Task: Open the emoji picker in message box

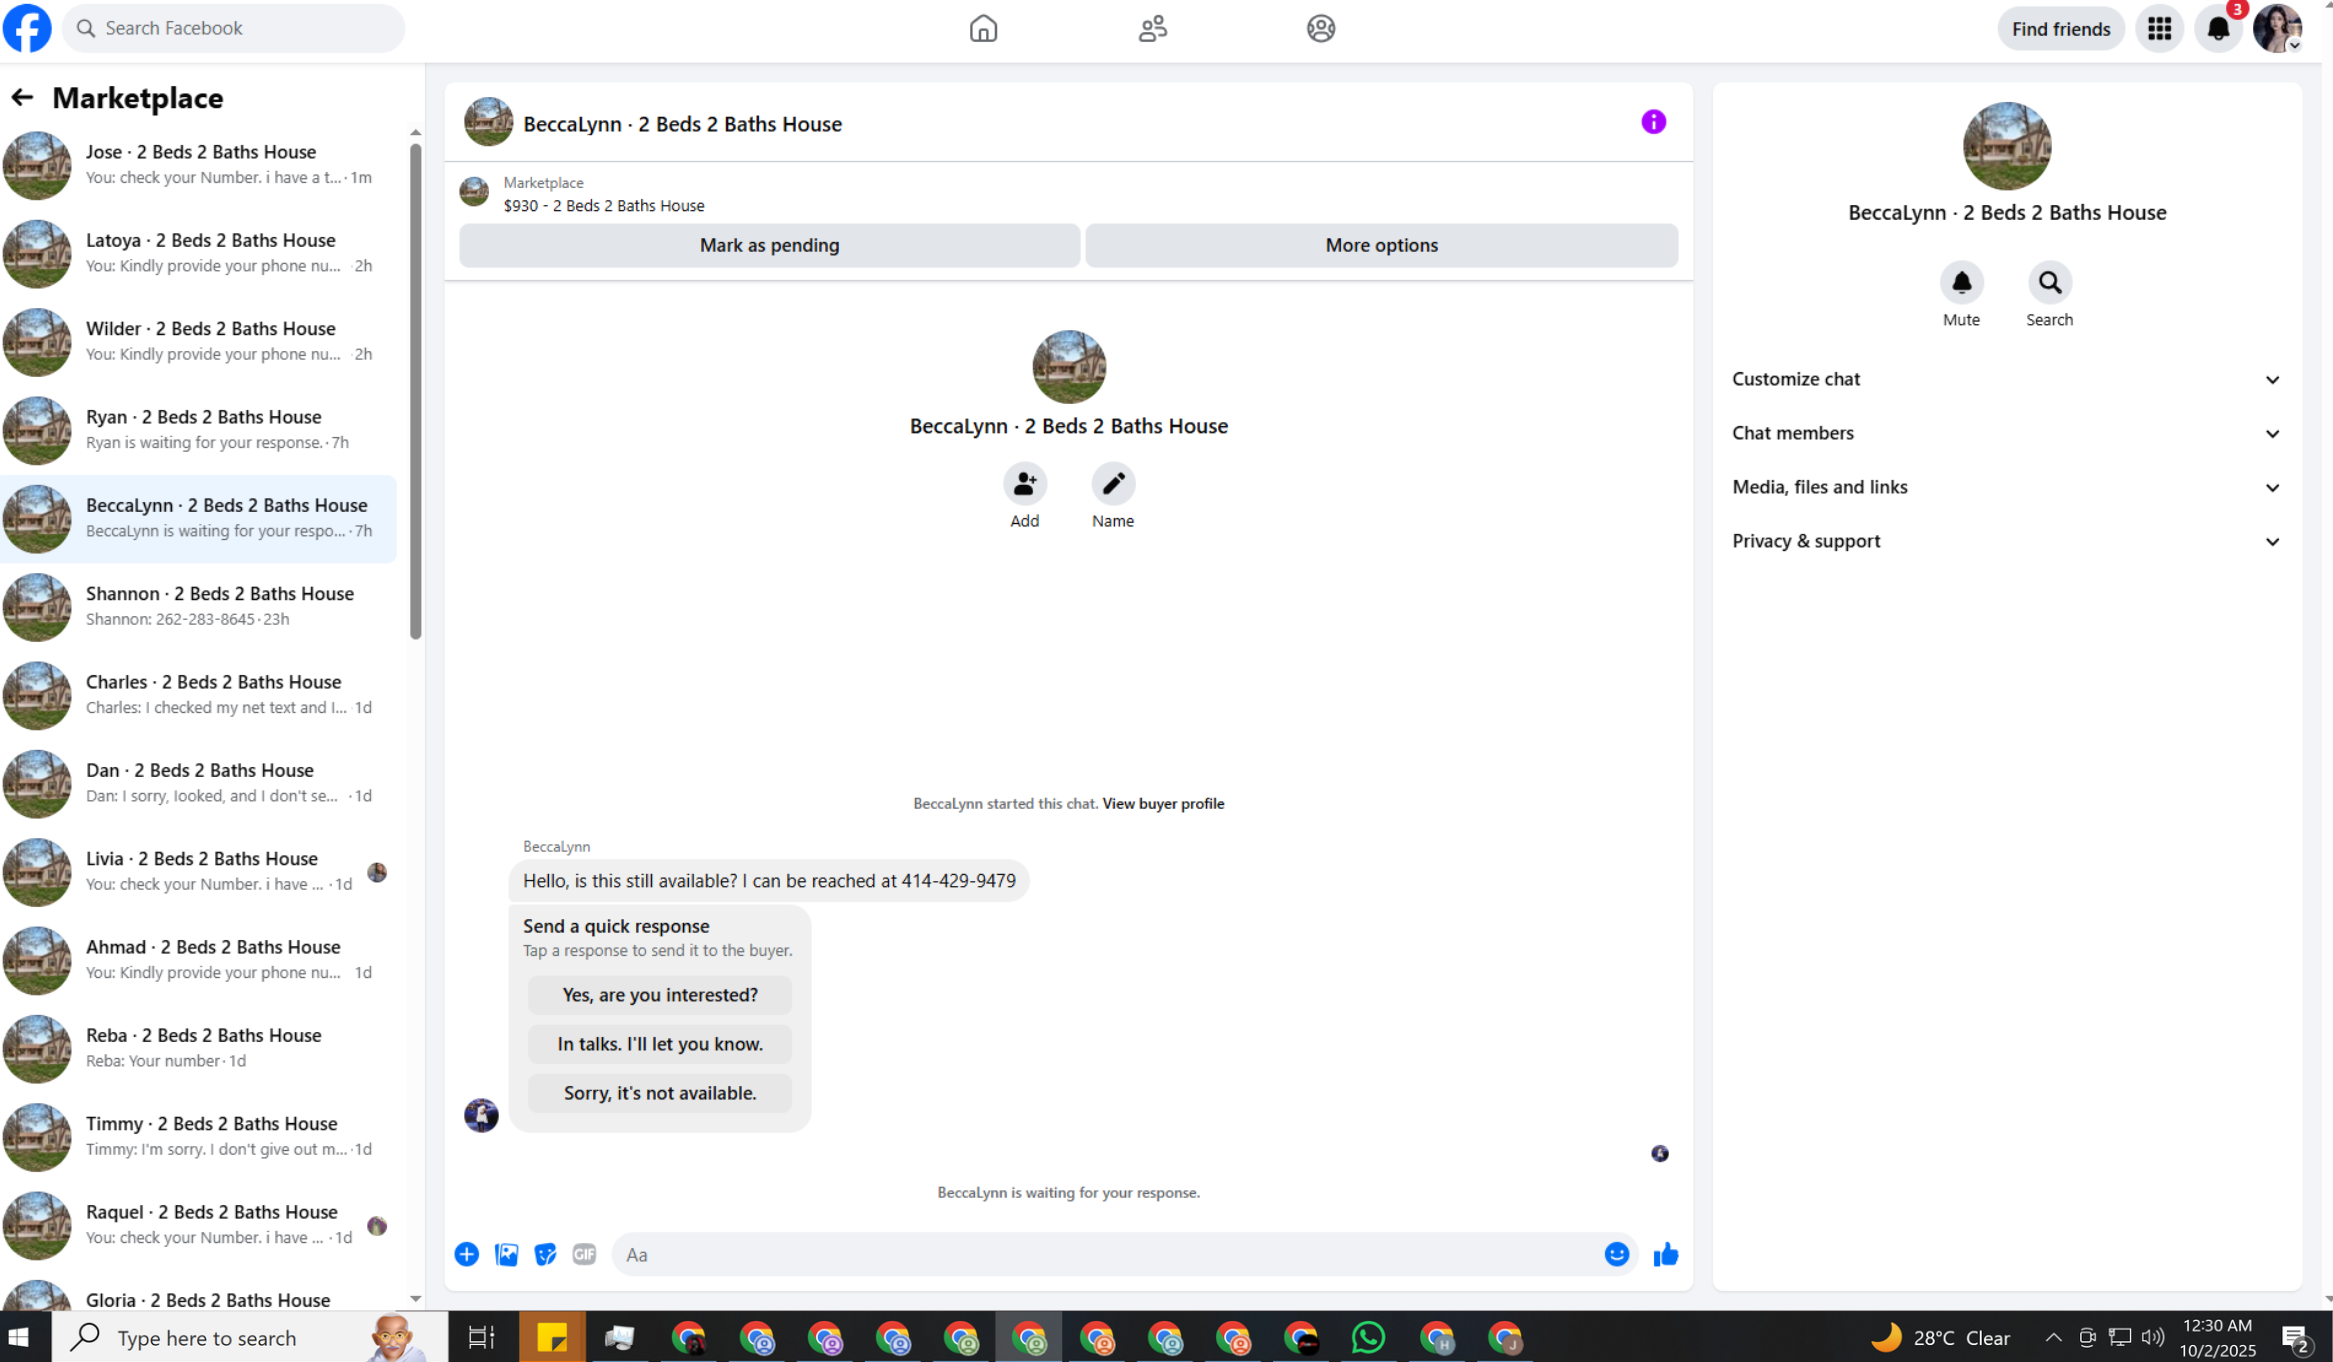Action: coord(1616,1254)
